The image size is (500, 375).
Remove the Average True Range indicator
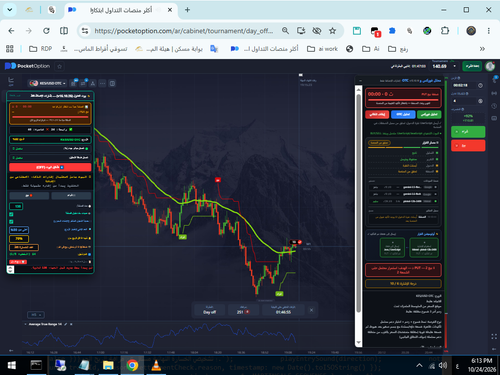click(x=71, y=324)
